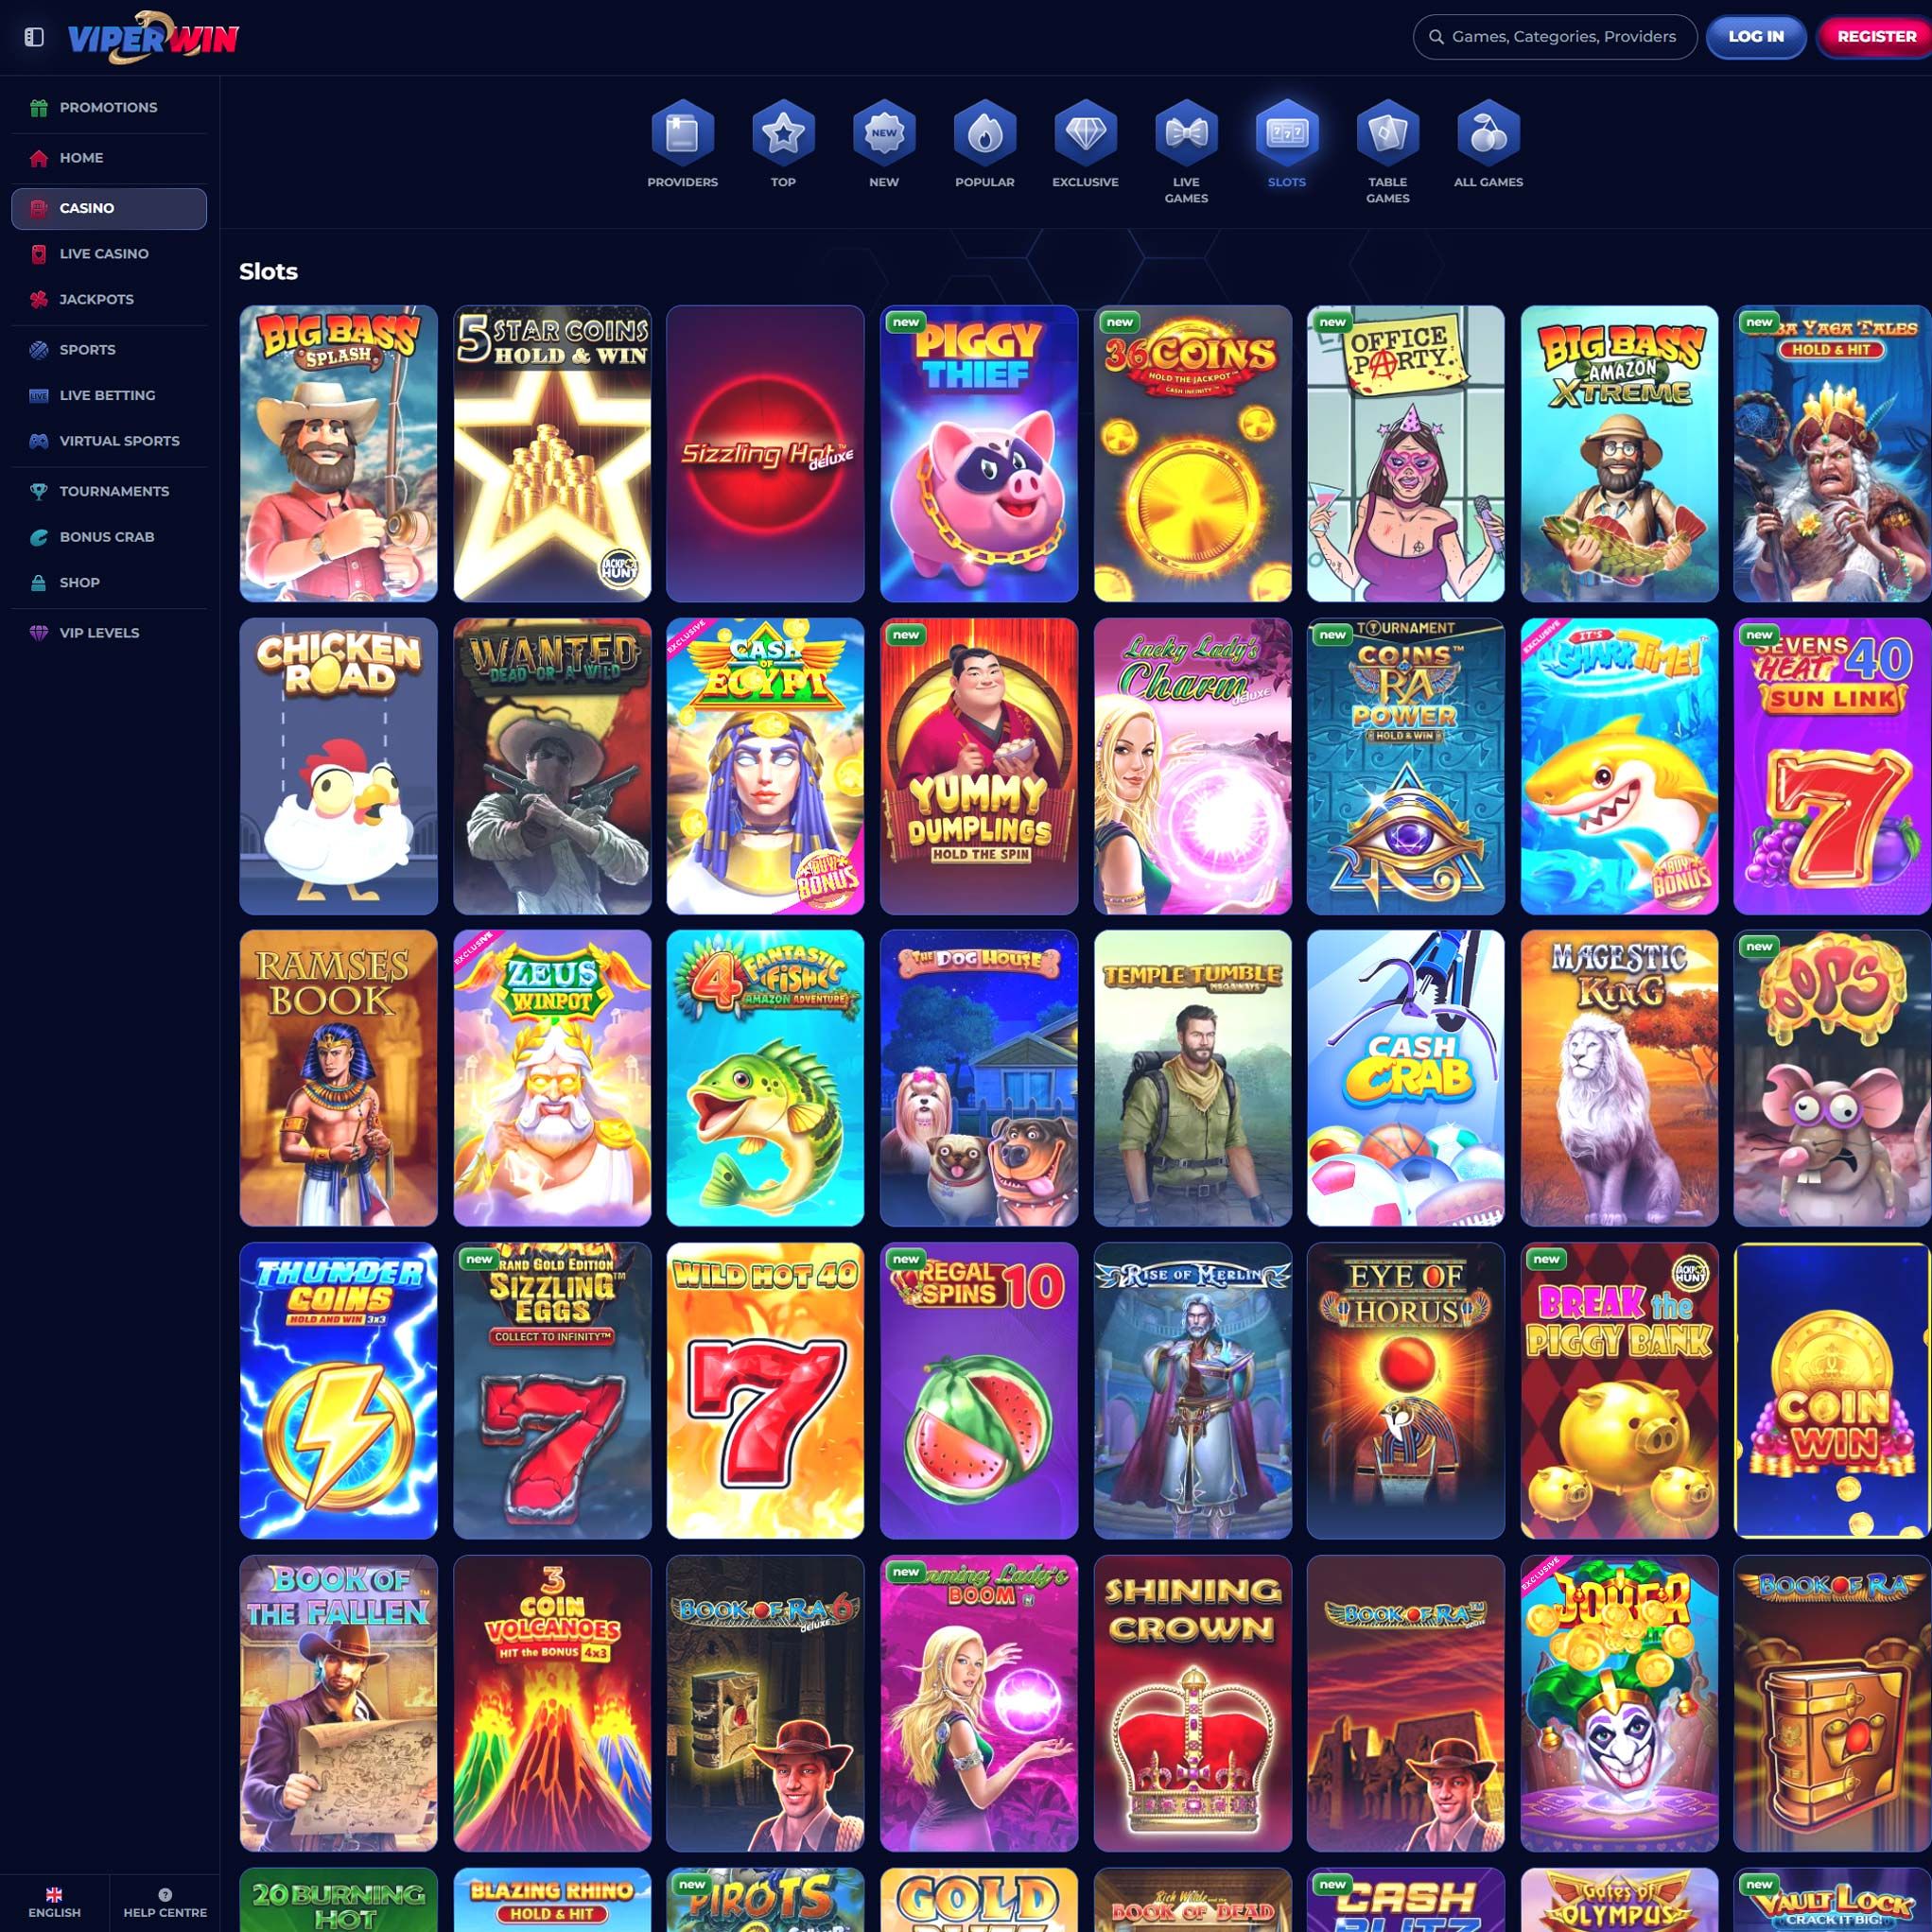
Task: Open the It's Shark Time game
Action: coord(1619,766)
